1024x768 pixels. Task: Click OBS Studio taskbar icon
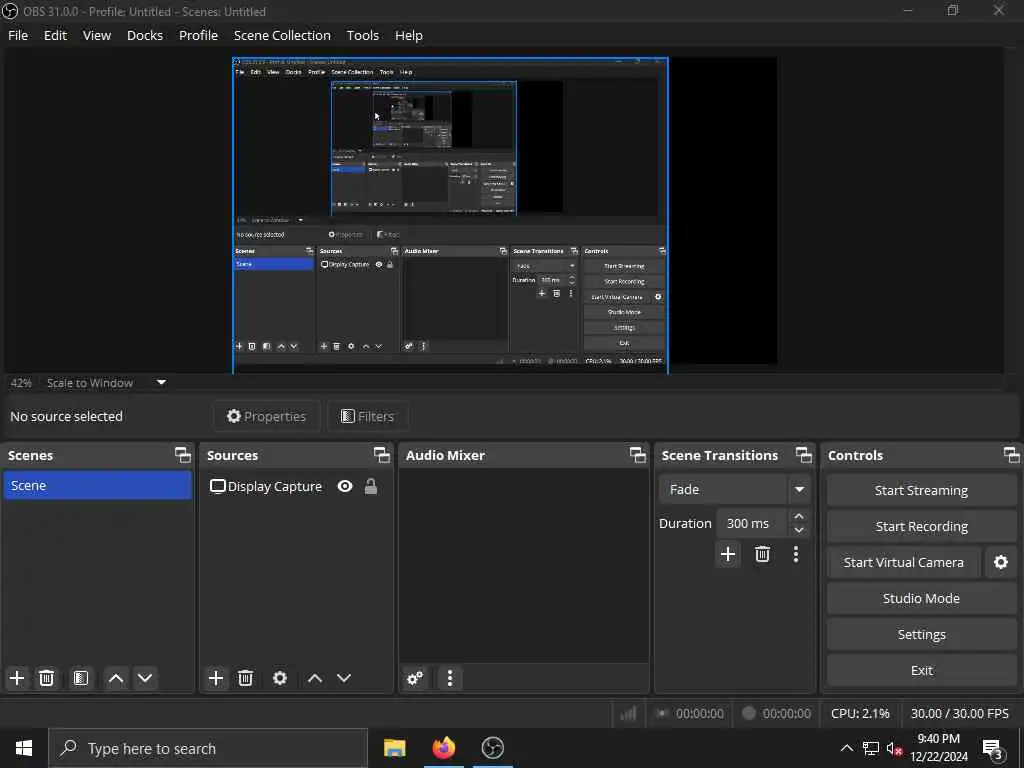[493, 748]
